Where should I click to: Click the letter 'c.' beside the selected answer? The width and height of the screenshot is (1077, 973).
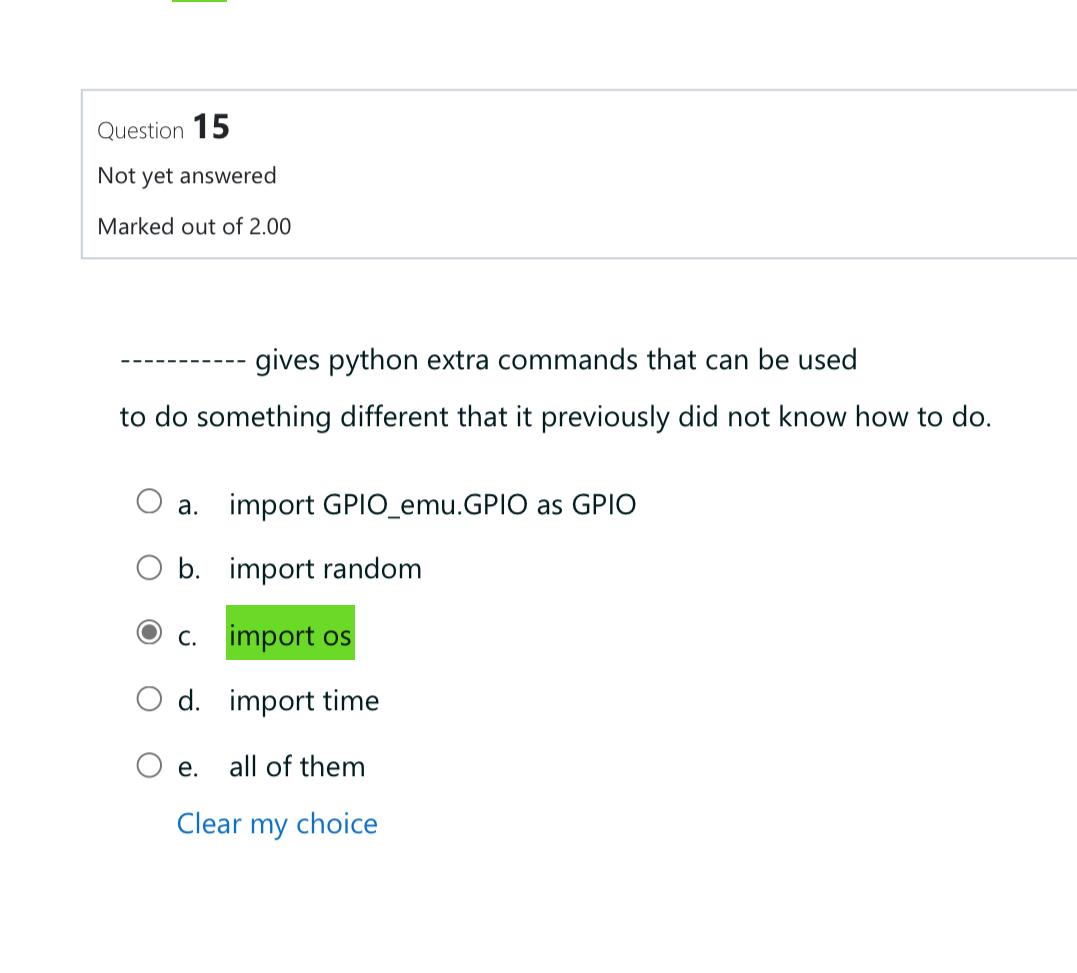pyautogui.click(x=186, y=635)
